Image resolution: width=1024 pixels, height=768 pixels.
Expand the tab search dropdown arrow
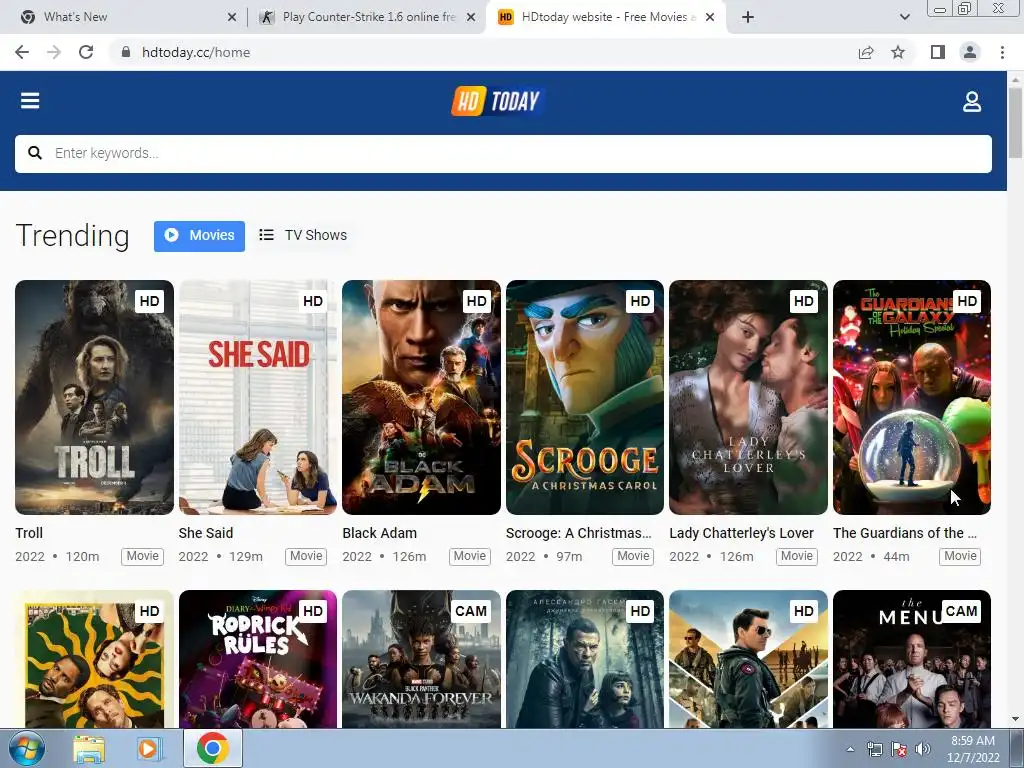(905, 17)
